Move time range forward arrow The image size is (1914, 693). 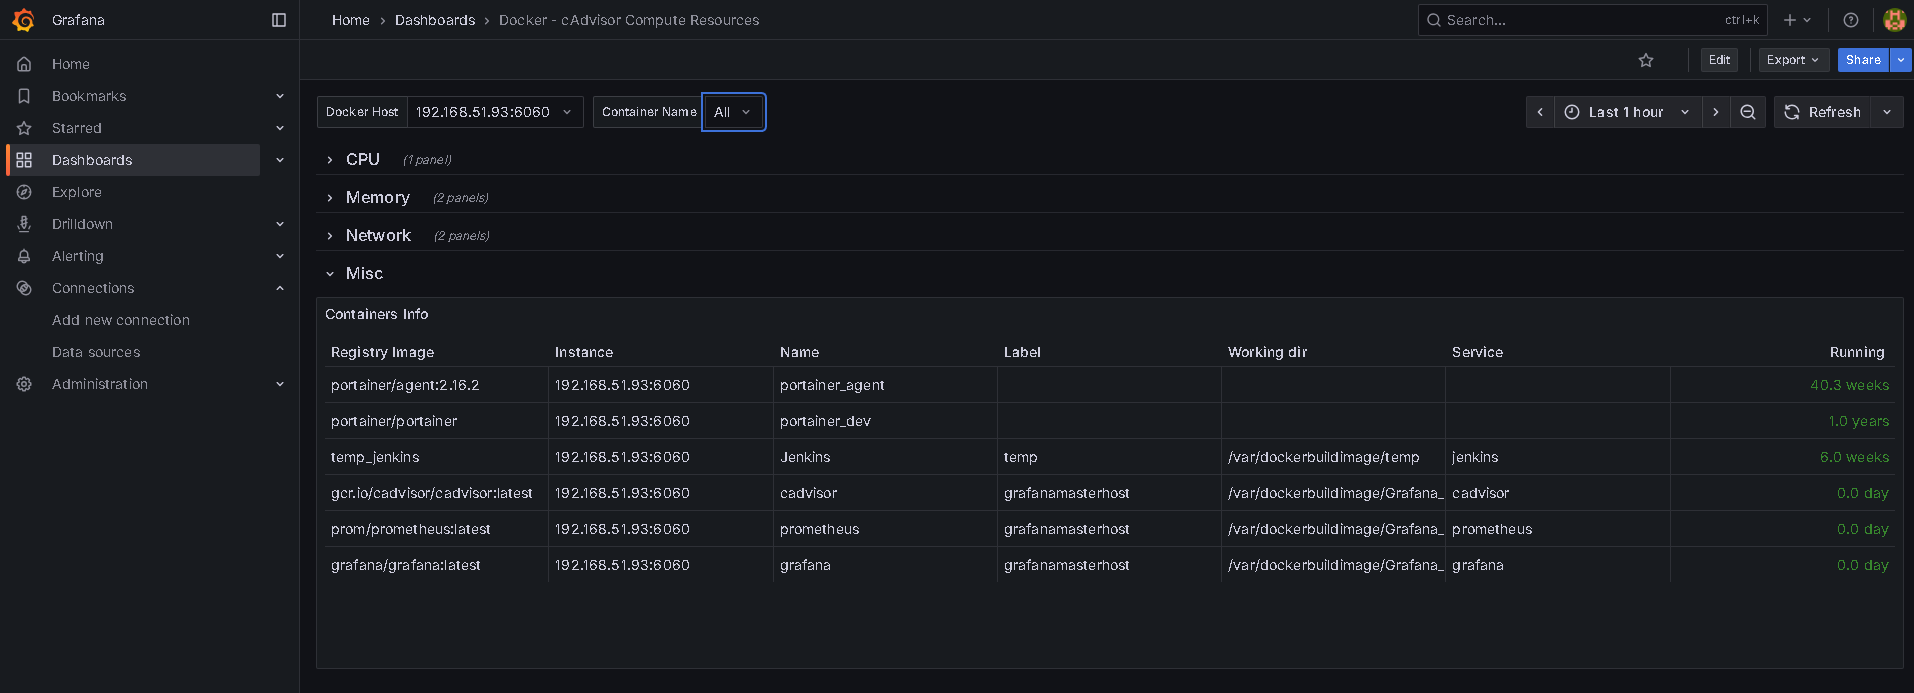click(x=1716, y=112)
